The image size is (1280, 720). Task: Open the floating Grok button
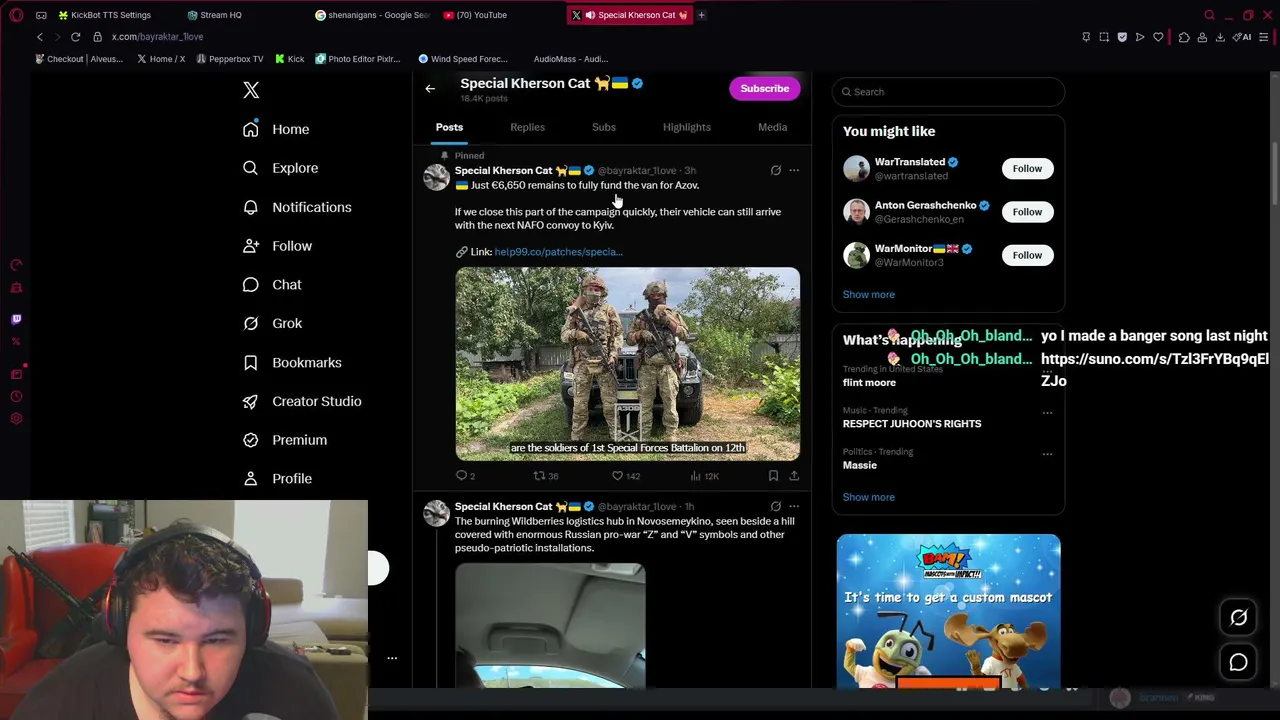point(1238,618)
